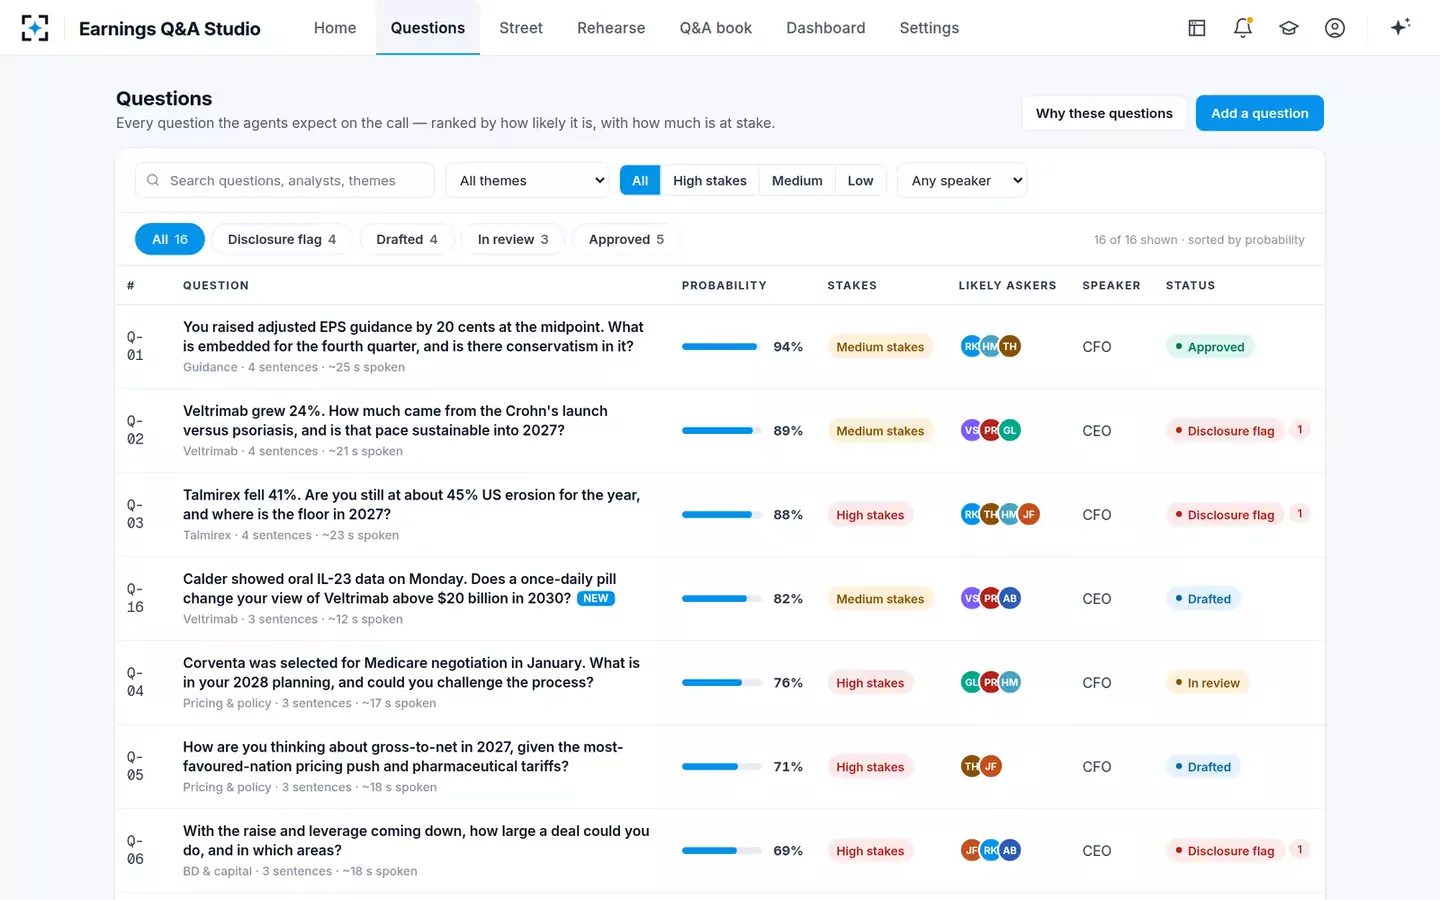Click the TH asker avatar on Q-01

1010,347
